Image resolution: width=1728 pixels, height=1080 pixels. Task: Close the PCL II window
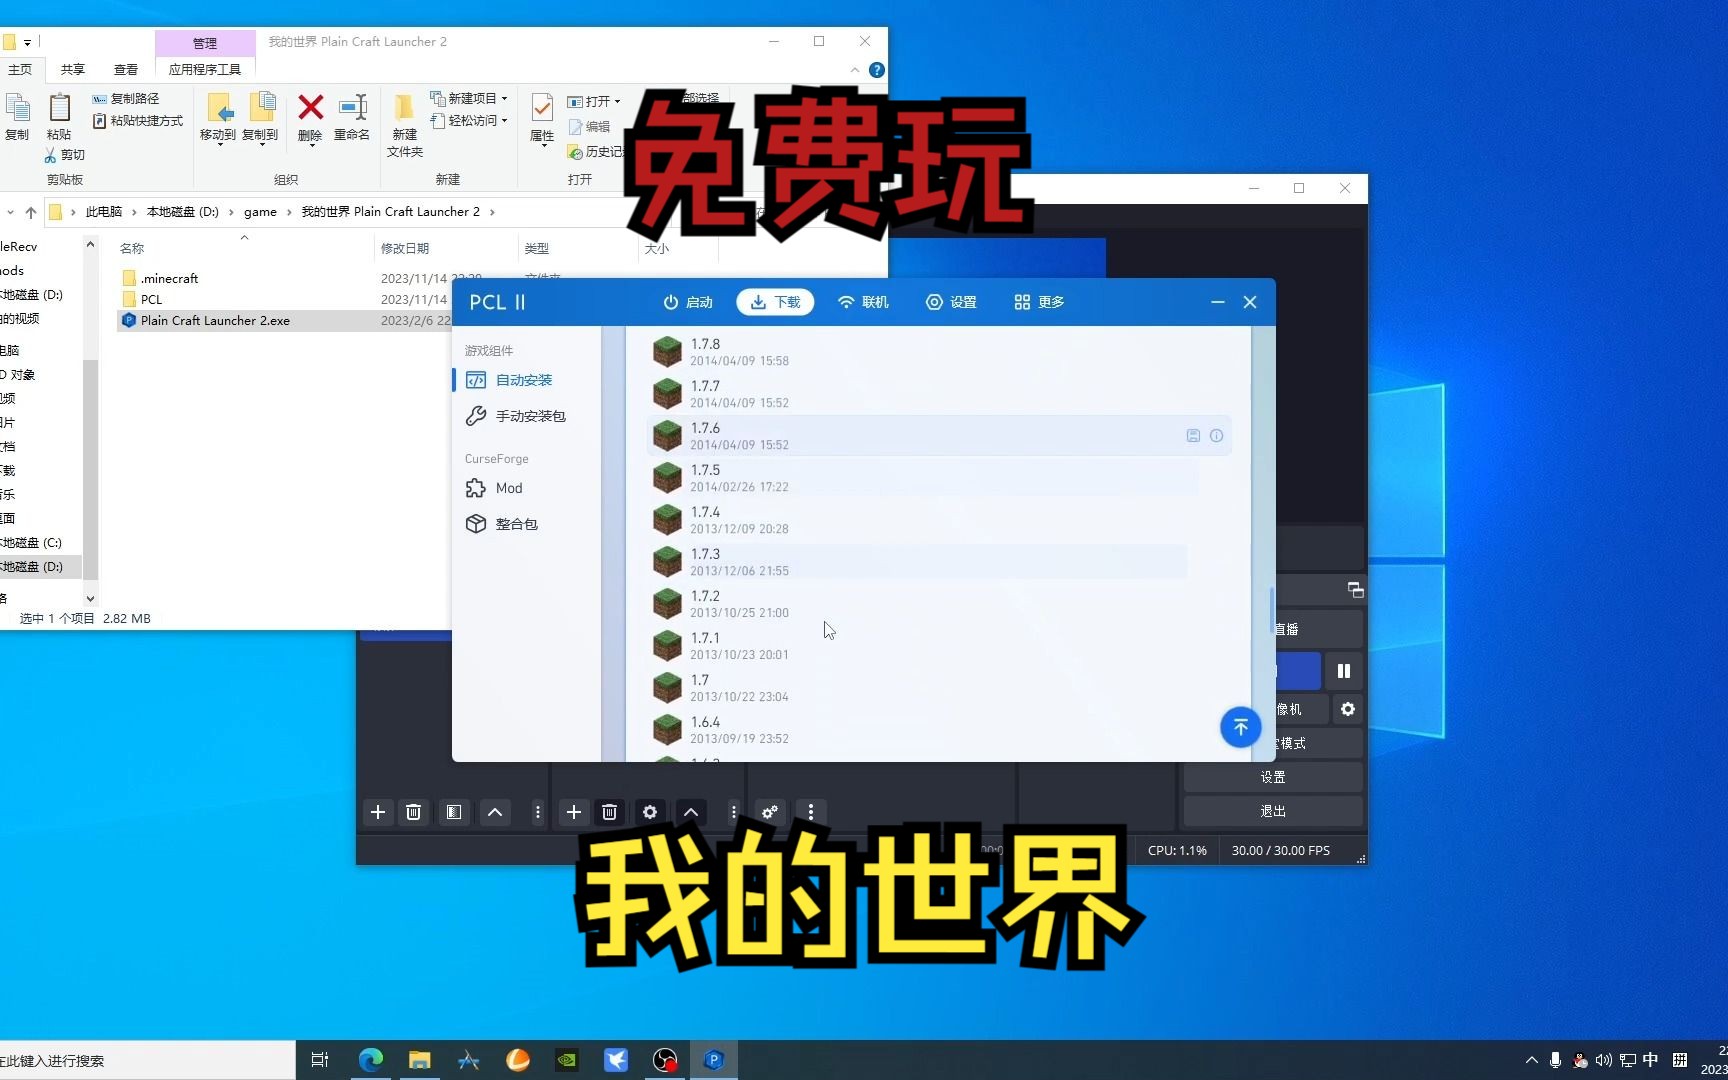[1250, 302]
